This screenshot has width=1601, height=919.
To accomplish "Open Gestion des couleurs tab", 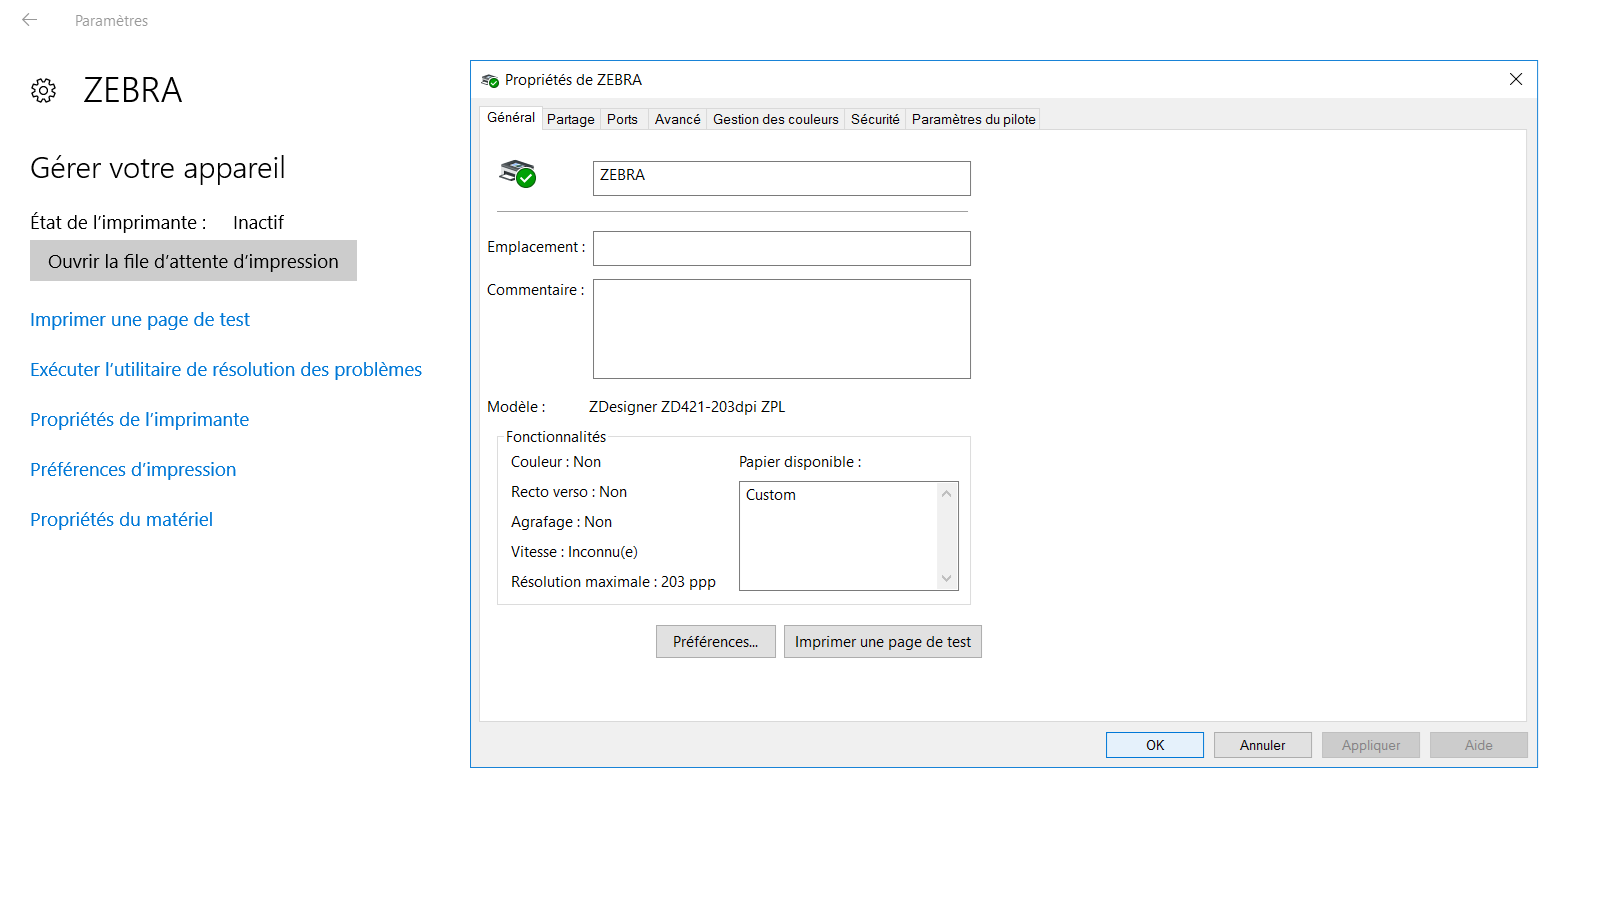I will point(775,119).
